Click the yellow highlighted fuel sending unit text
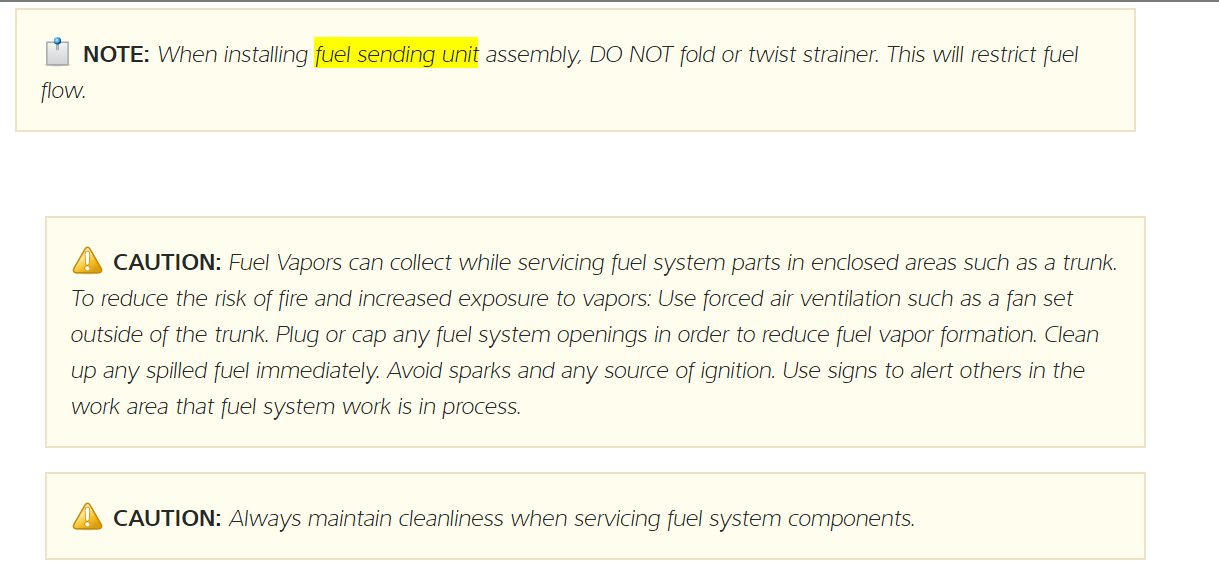The image size is (1219, 581). (x=396, y=54)
